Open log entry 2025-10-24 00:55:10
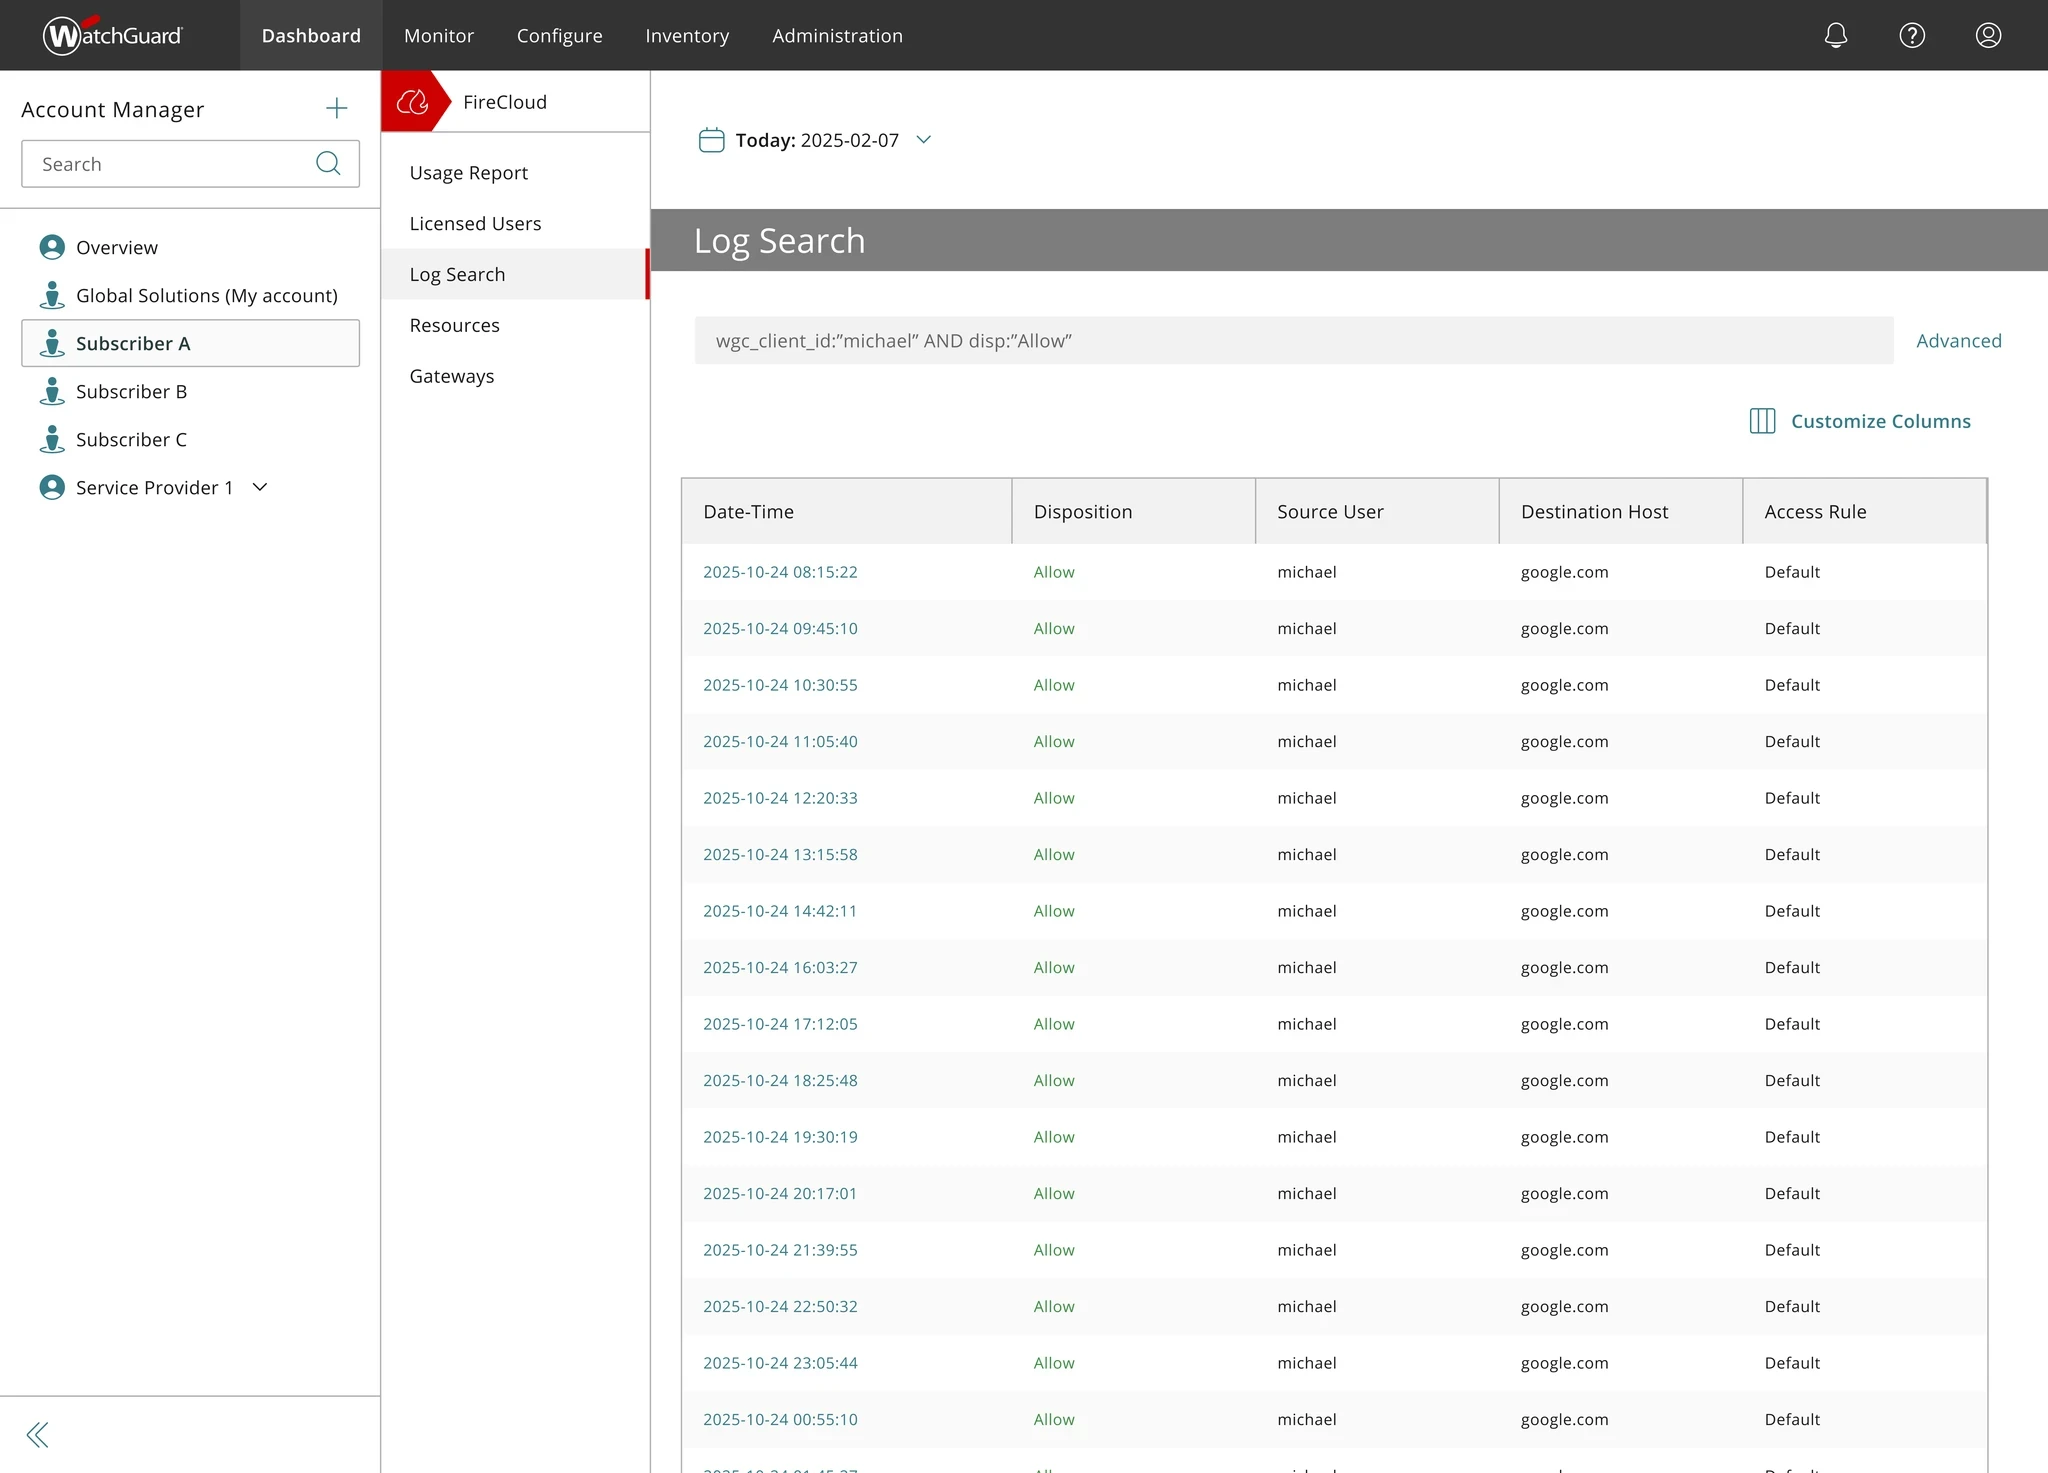The height and width of the screenshot is (1473, 2048). [x=780, y=1419]
